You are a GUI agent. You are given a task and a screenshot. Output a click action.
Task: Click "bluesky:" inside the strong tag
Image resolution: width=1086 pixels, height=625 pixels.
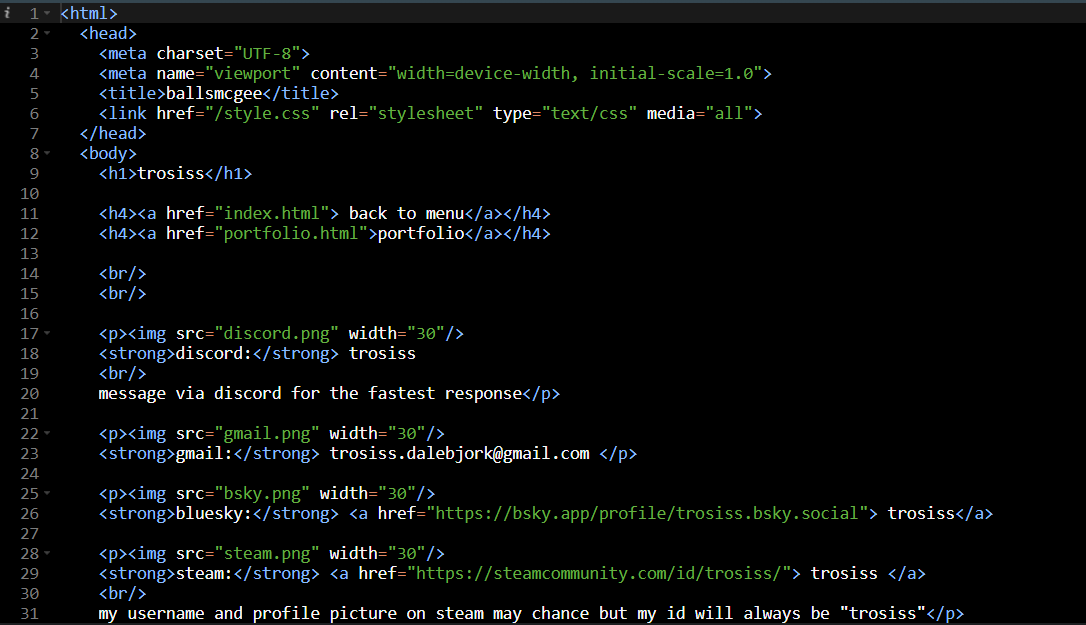click(214, 513)
